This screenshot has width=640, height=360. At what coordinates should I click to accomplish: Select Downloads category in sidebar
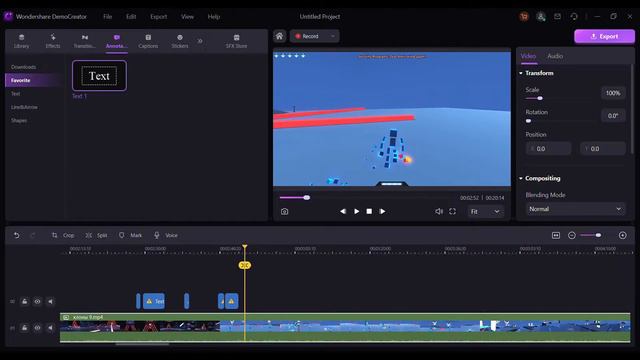(23, 67)
